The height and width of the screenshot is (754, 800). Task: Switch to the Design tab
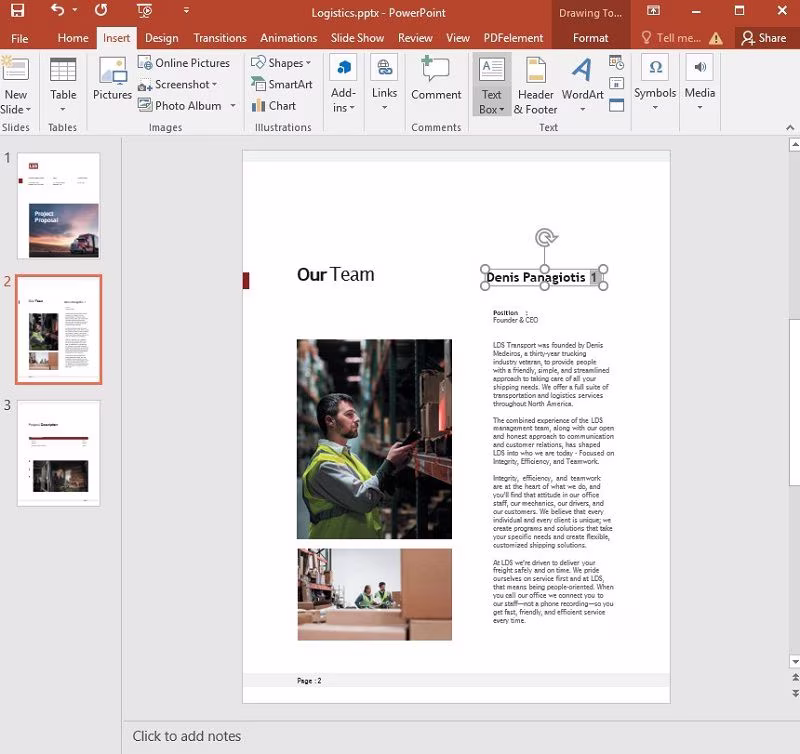pos(161,38)
